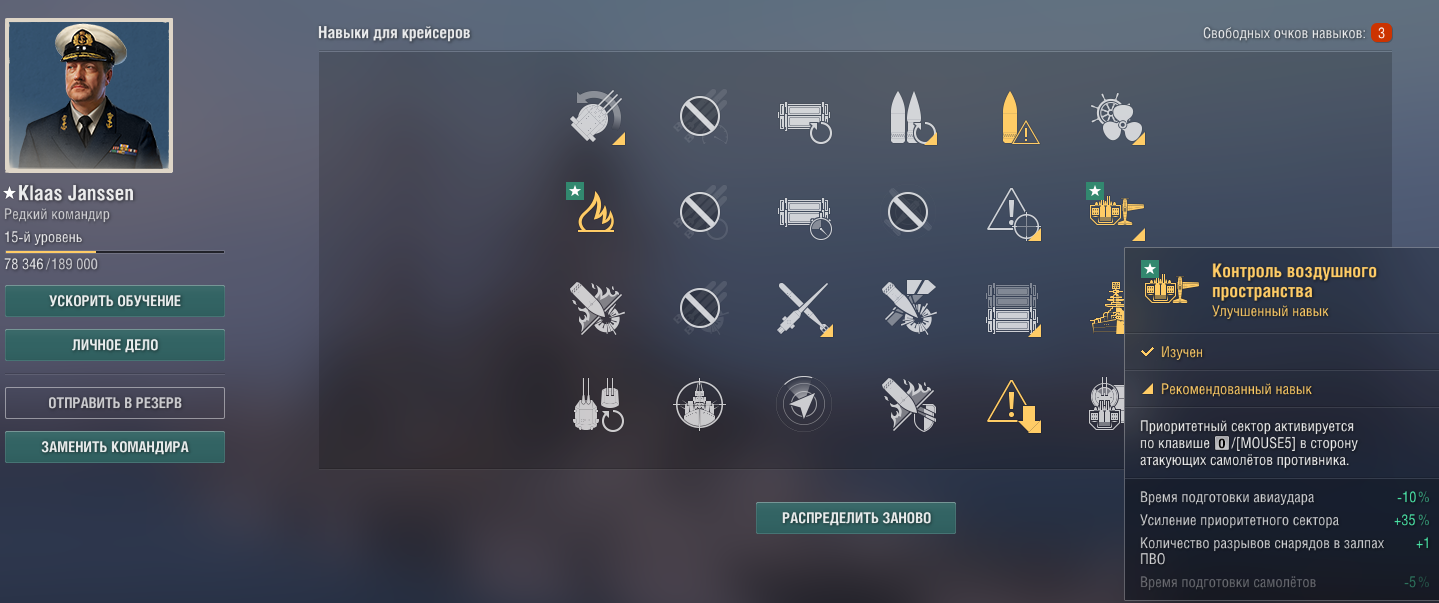The image size is (1439, 603).
Task: Click the commander experience progress bar
Action: pos(115,252)
